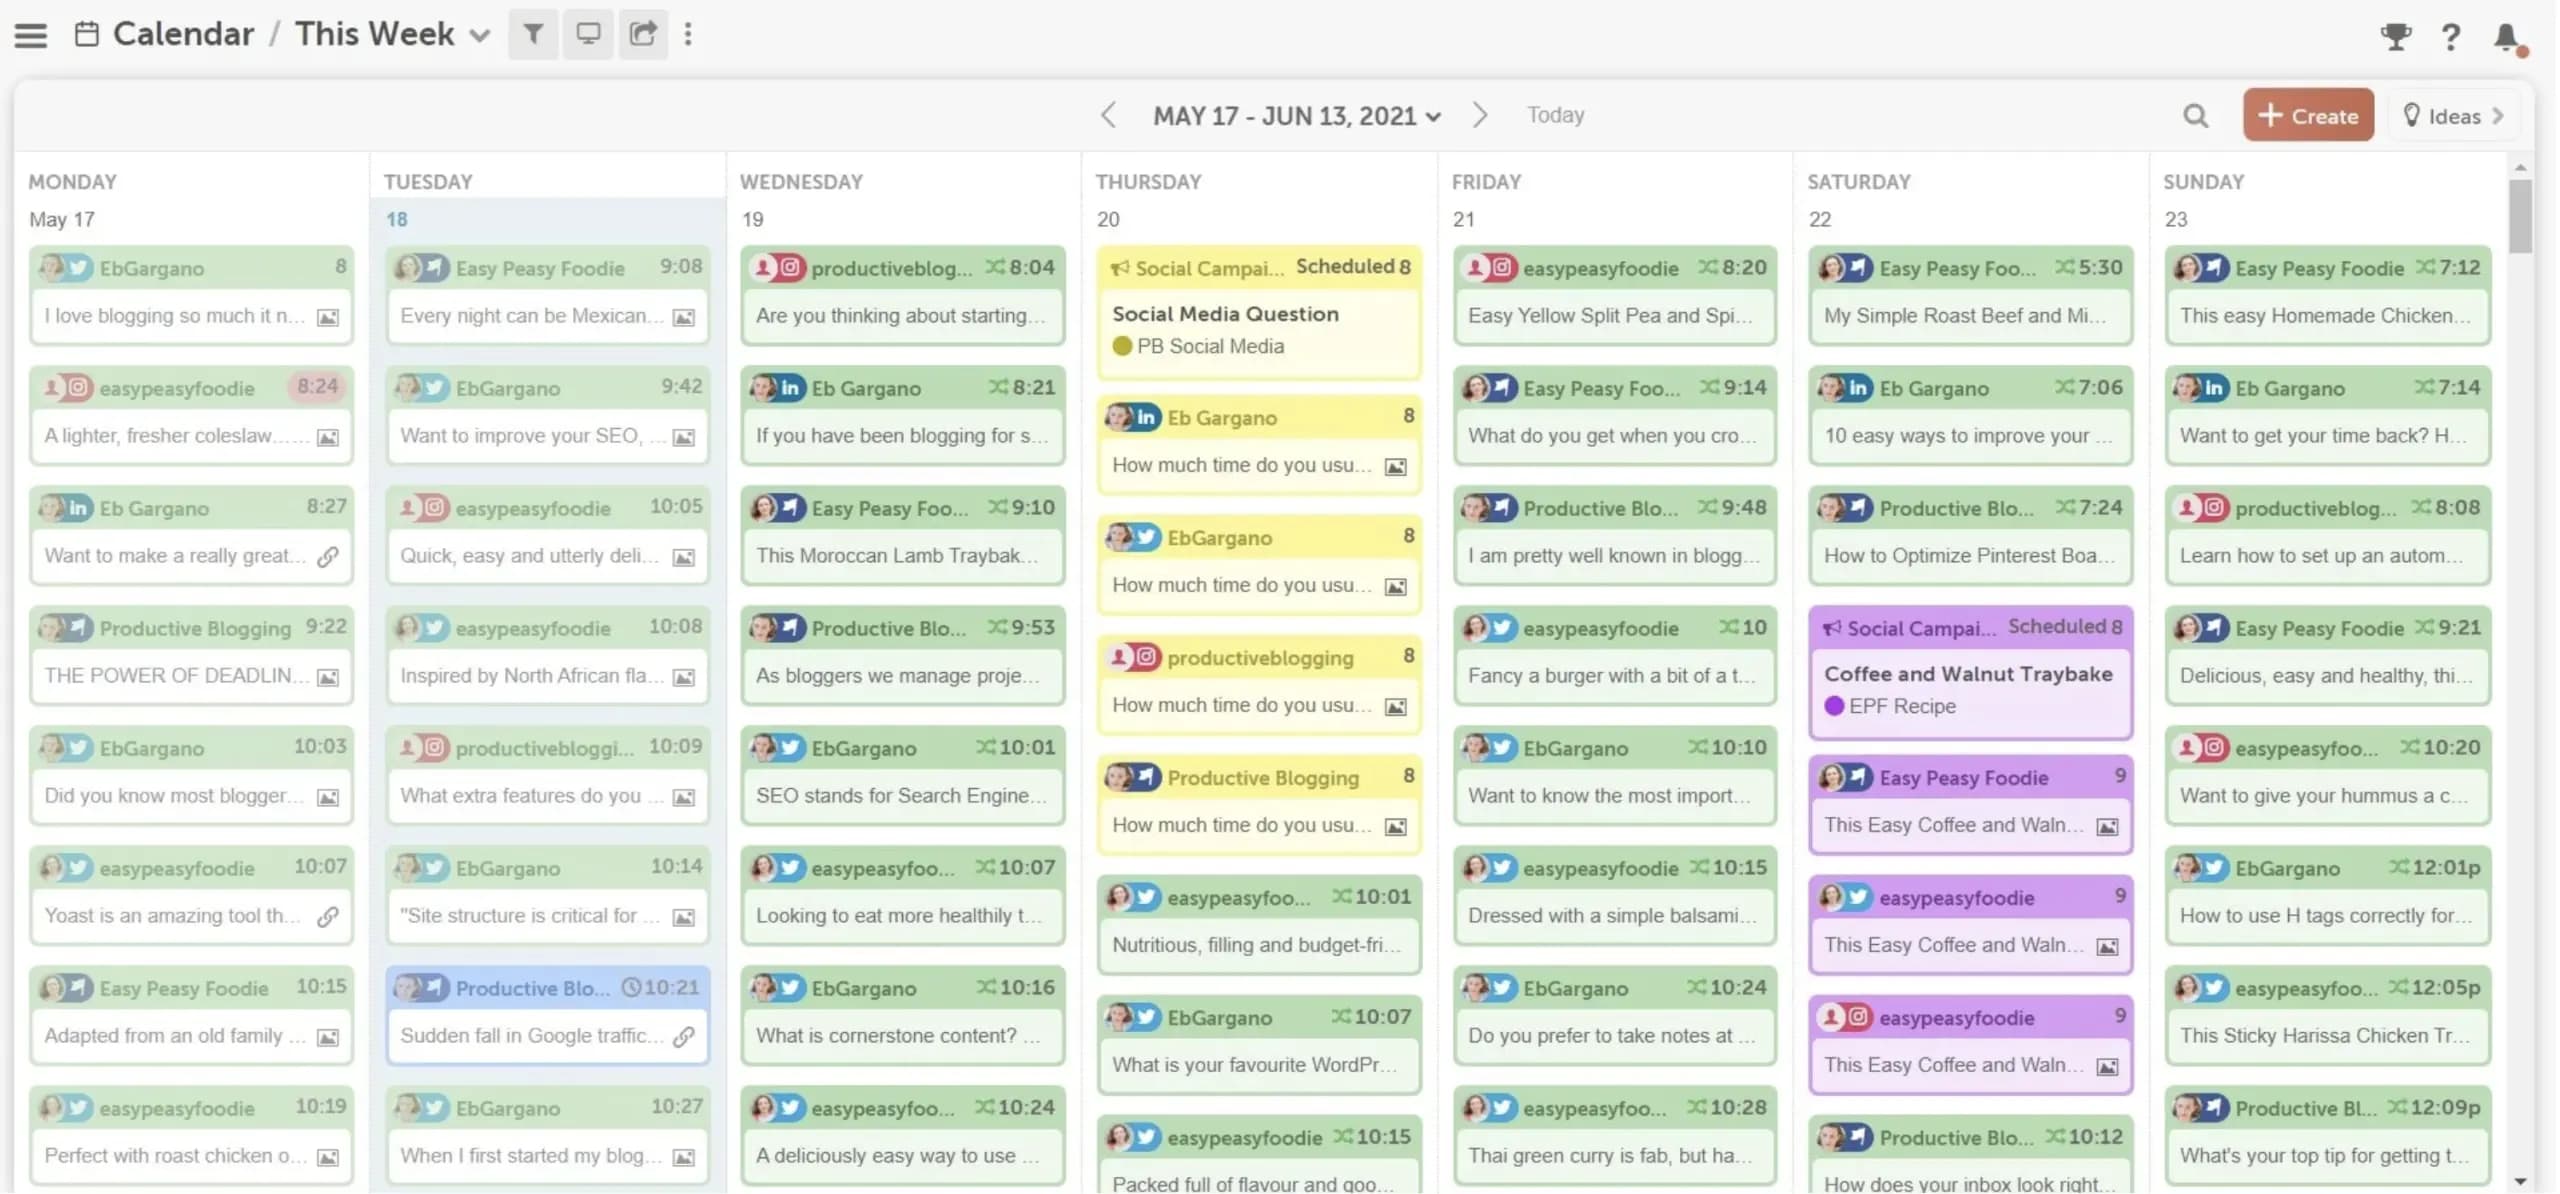Click the calendar icon beside the page title
Viewport: 2560px width, 1194px height.
coord(85,31)
